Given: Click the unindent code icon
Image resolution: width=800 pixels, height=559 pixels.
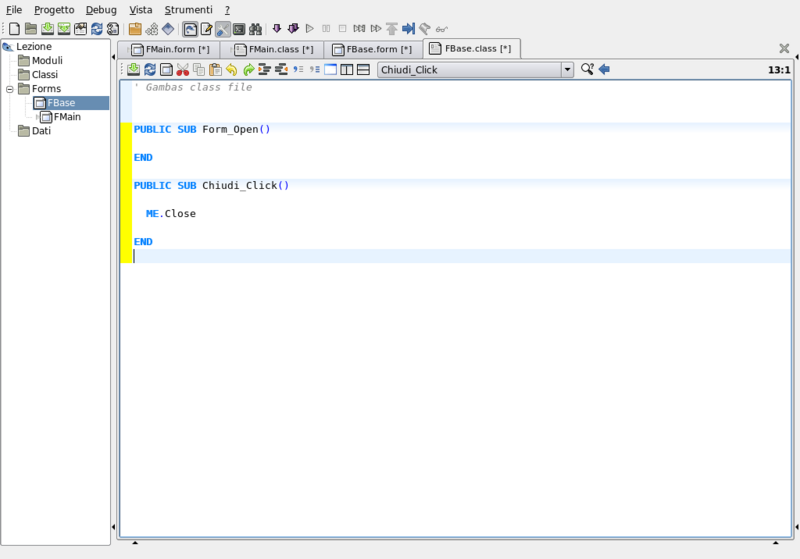Looking at the screenshot, I should point(281,69).
